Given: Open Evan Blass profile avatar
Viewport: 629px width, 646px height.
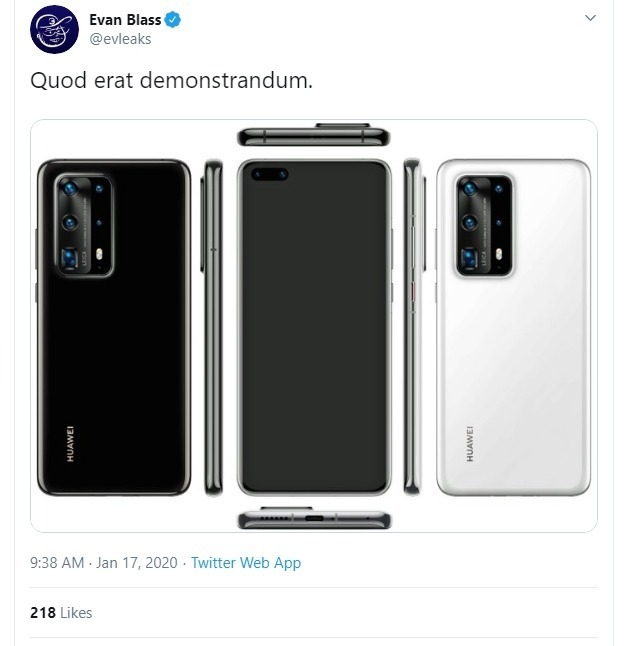Looking at the screenshot, I should pyautogui.click(x=54, y=29).
